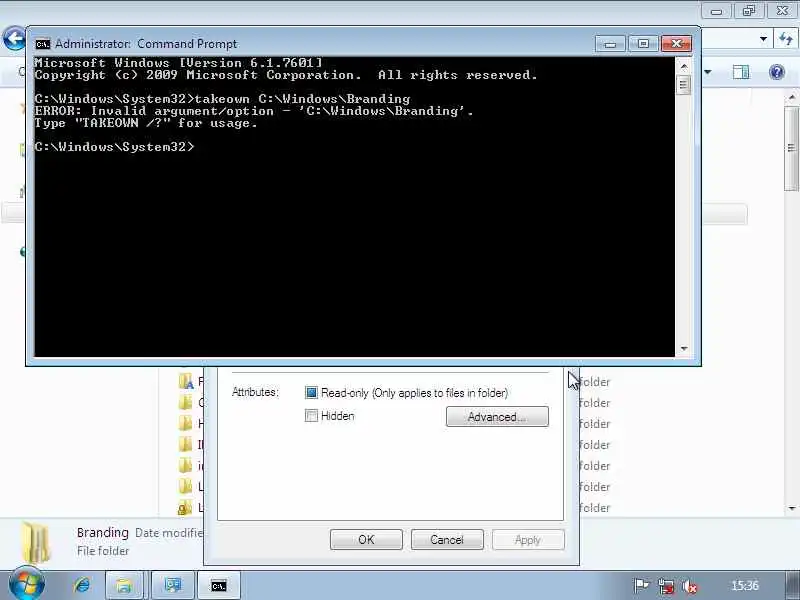
Task: Click the Explorer file list scrollbar thumb
Action: pyautogui.click(x=792, y=148)
